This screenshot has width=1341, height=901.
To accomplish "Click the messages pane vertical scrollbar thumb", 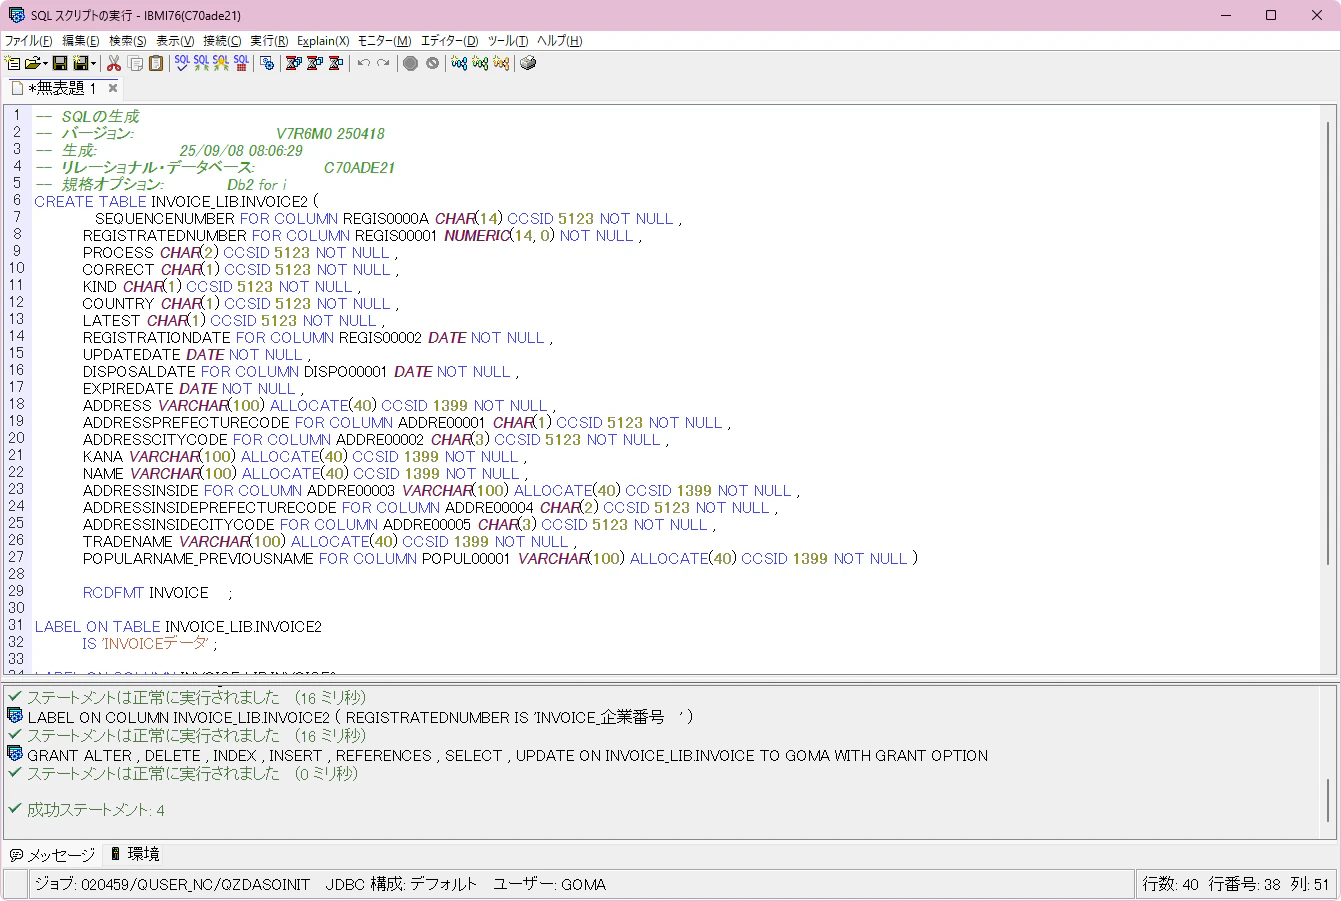I will click(1328, 800).
